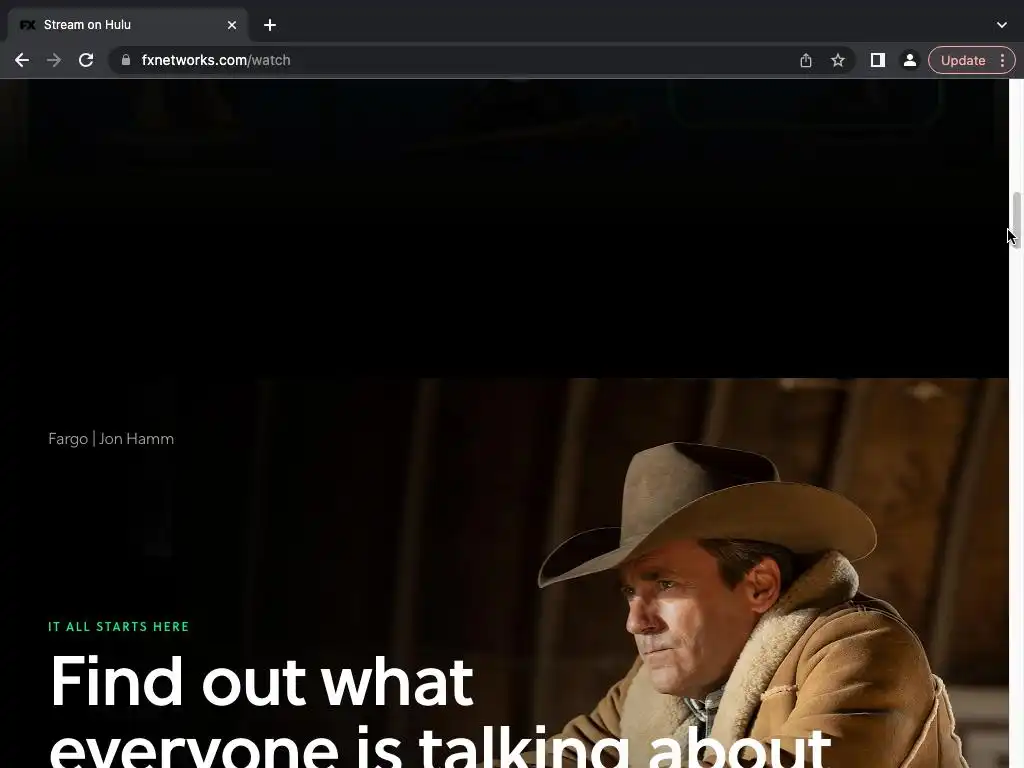The image size is (1024, 768).
Task: Close the Stream on Hulu tab
Action: coord(232,25)
